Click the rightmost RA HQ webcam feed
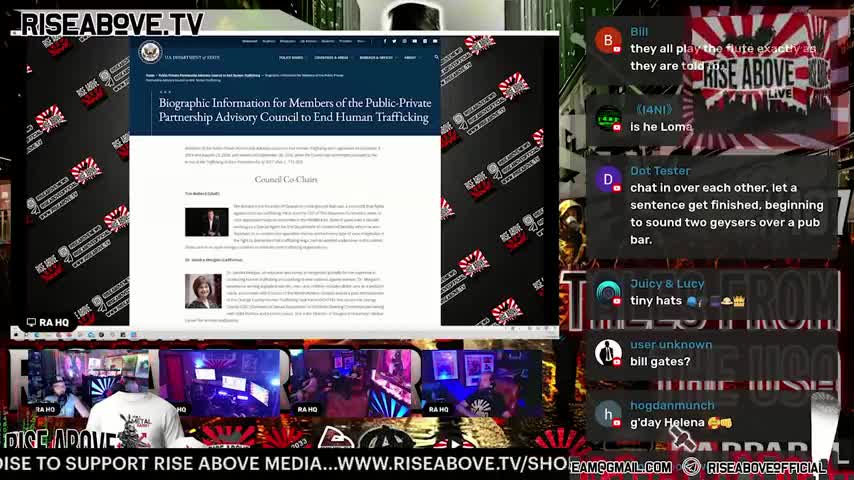854x480 pixels. (482, 383)
